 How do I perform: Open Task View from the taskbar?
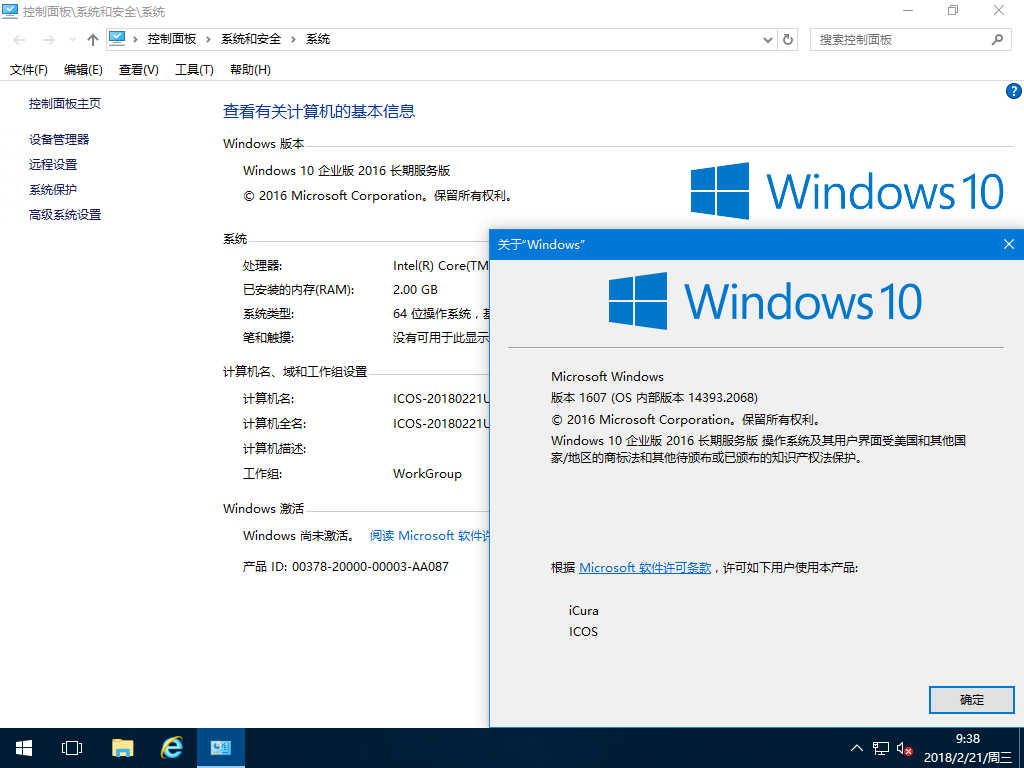tap(71, 747)
